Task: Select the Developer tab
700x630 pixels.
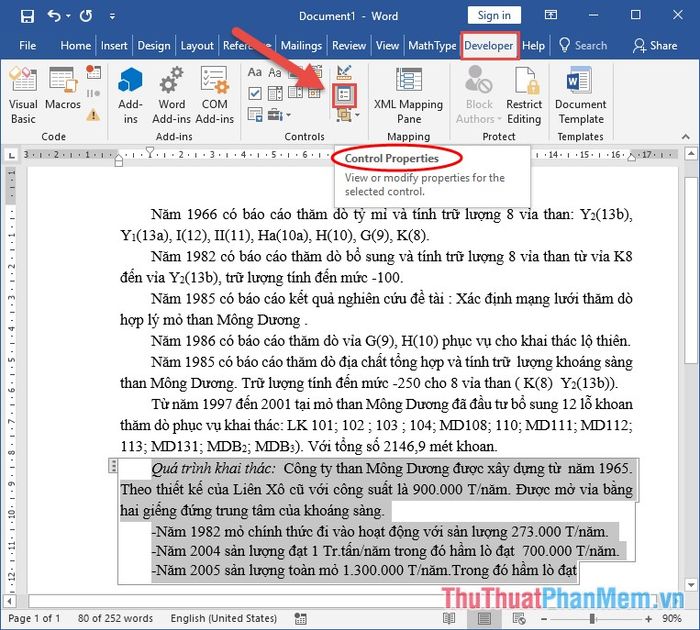Action: tap(489, 46)
